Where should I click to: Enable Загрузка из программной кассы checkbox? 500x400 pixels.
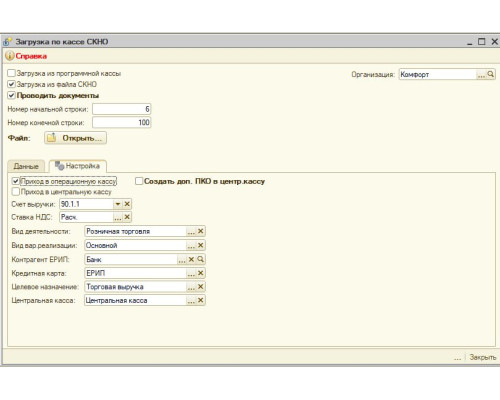pyautogui.click(x=11, y=73)
